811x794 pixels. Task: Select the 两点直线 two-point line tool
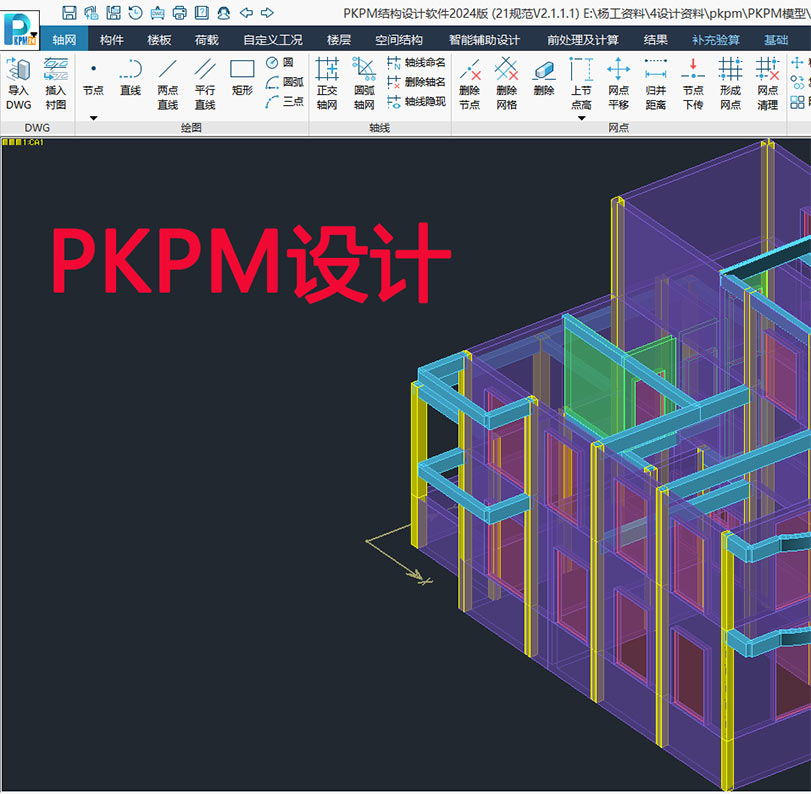(x=168, y=83)
